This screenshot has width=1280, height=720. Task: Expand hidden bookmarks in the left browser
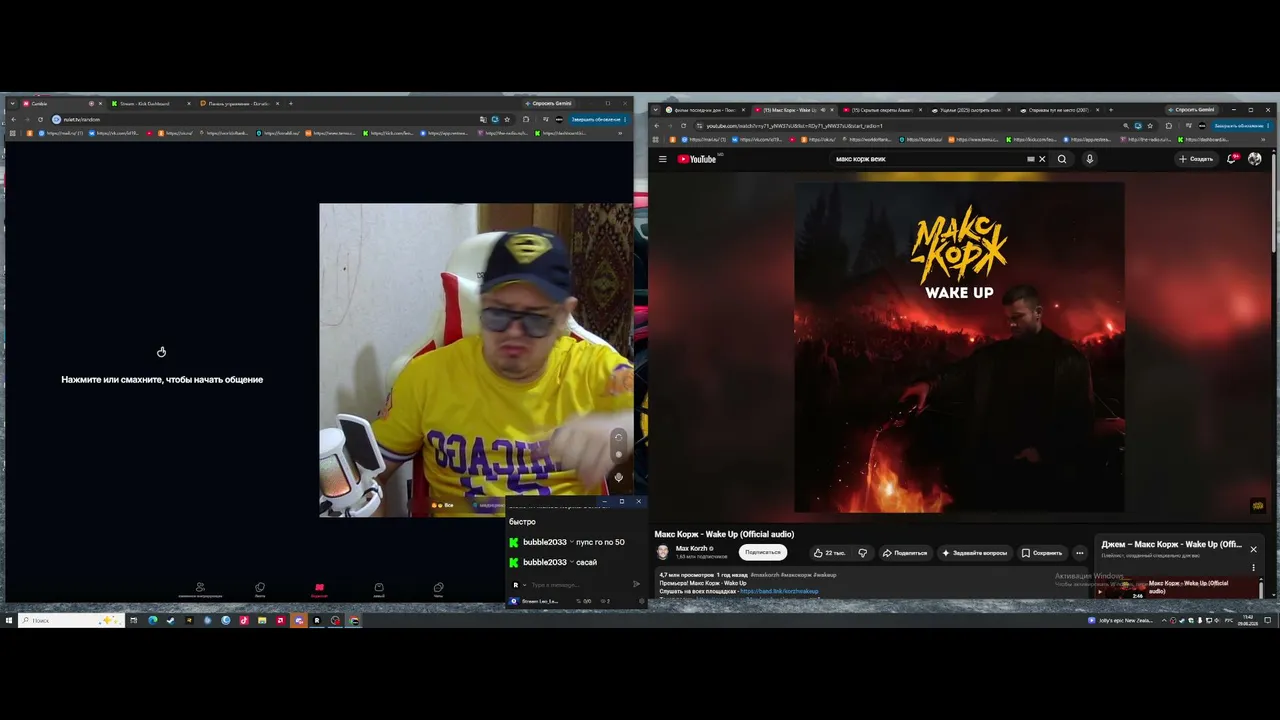click(x=620, y=133)
